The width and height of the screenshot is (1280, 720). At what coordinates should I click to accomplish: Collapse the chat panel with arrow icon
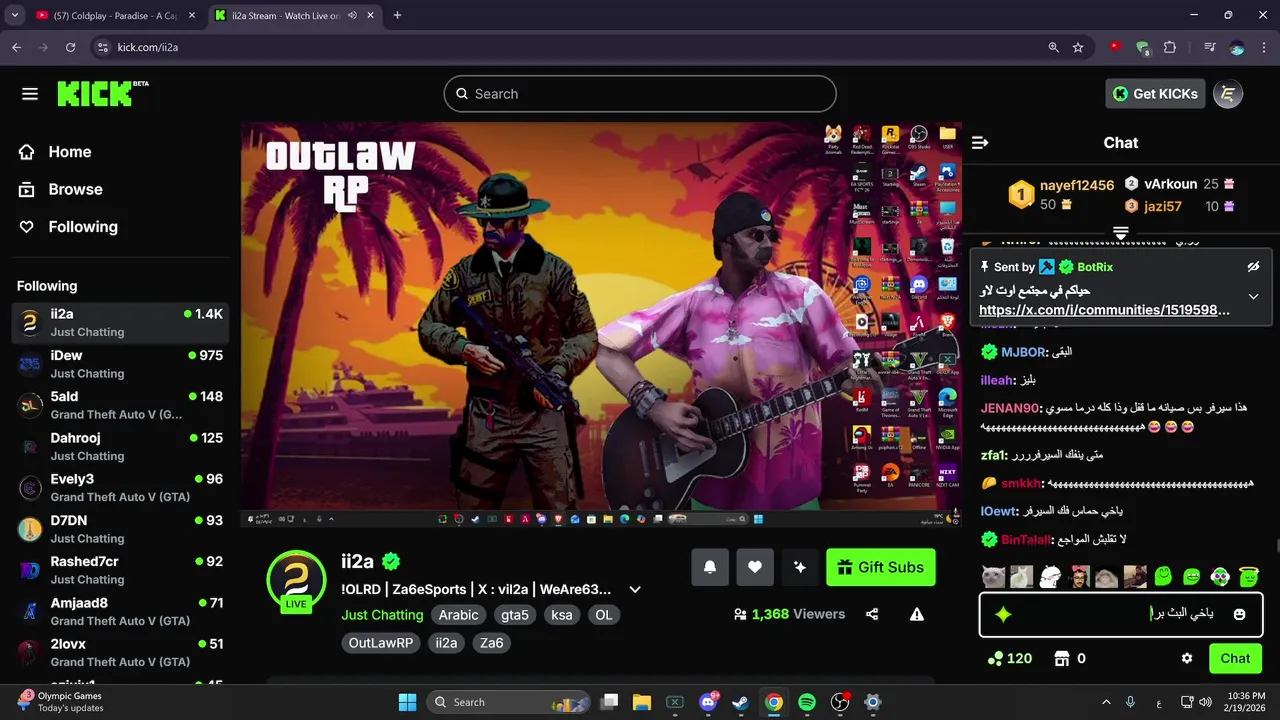980,143
